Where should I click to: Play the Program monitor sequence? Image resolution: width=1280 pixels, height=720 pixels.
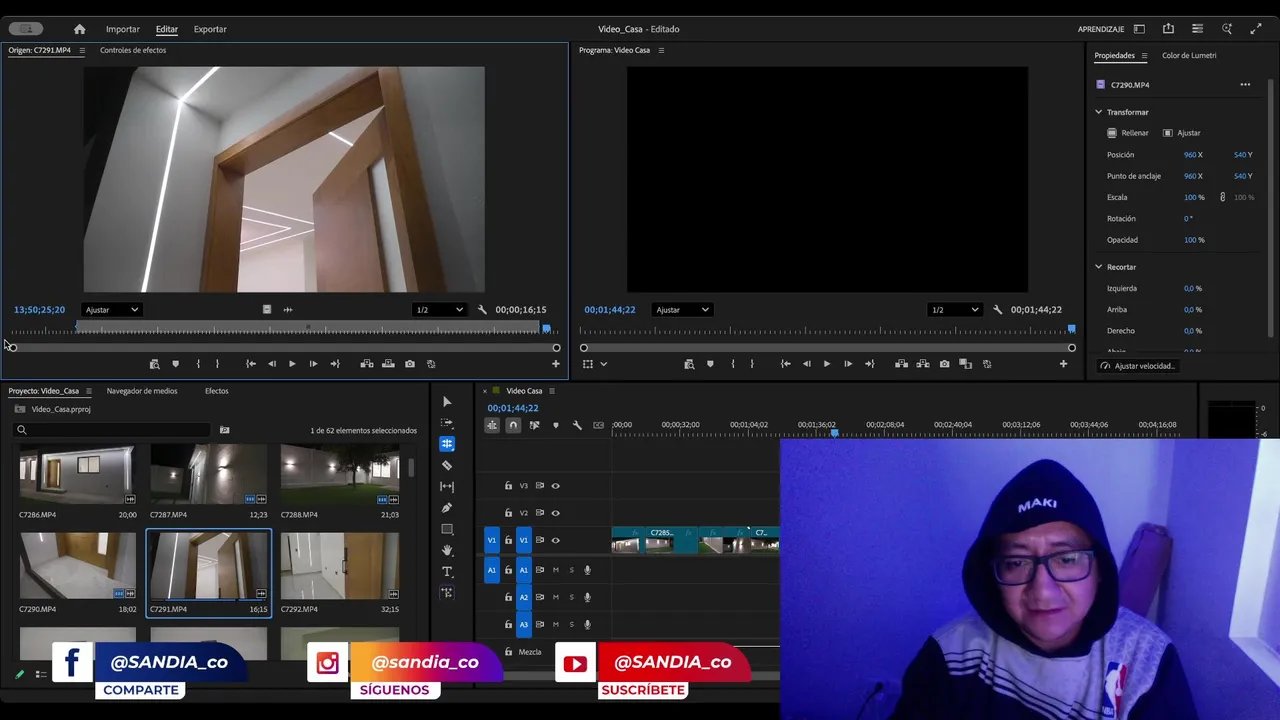(827, 364)
